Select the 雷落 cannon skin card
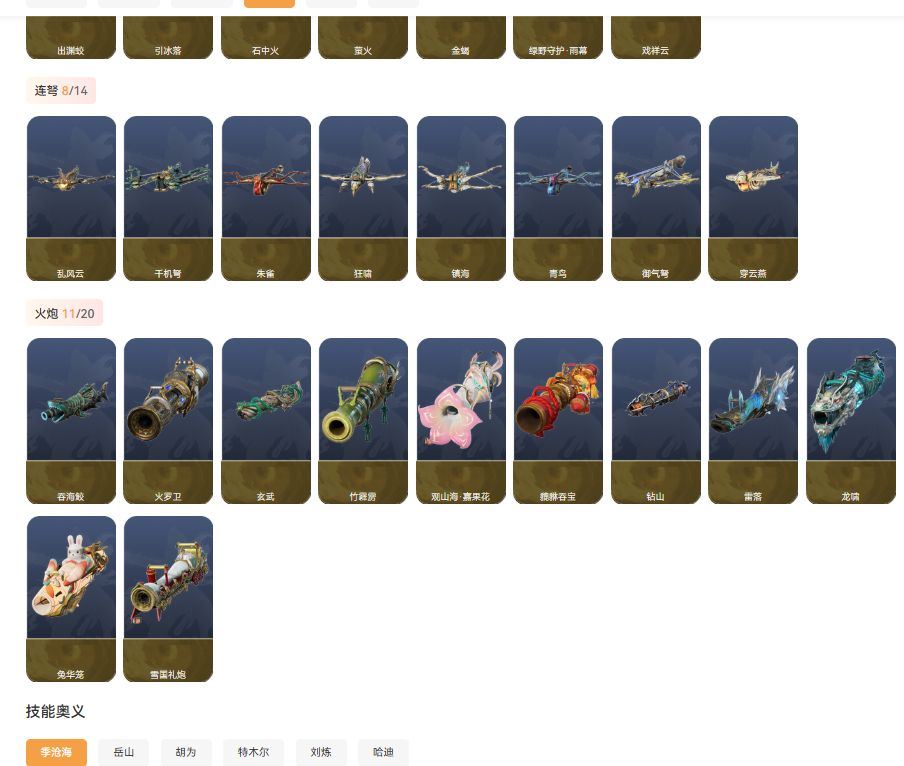The width and height of the screenshot is (904, 766). (x=753, y=421)
